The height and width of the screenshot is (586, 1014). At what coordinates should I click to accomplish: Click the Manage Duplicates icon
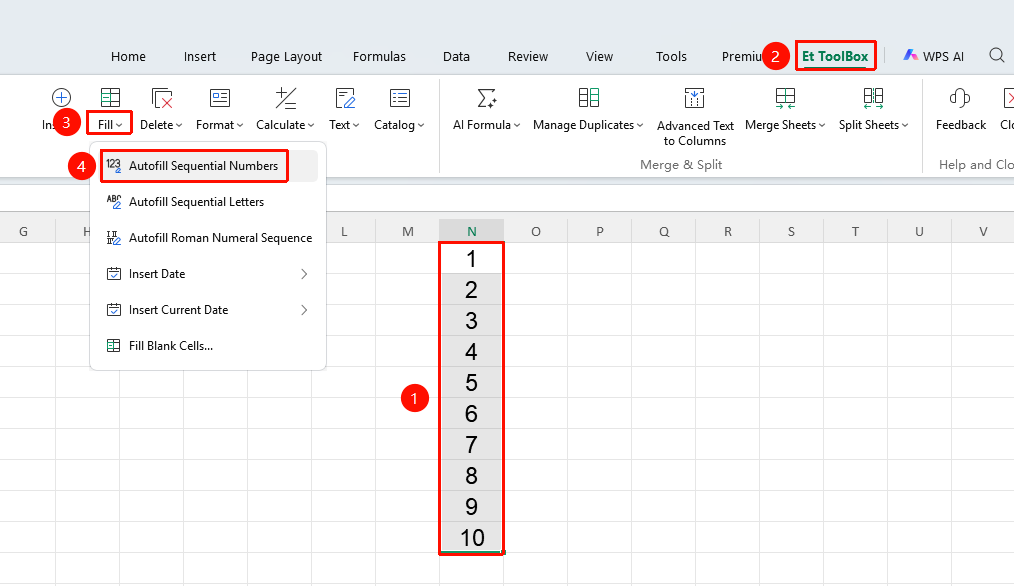(x=588, y=98)
